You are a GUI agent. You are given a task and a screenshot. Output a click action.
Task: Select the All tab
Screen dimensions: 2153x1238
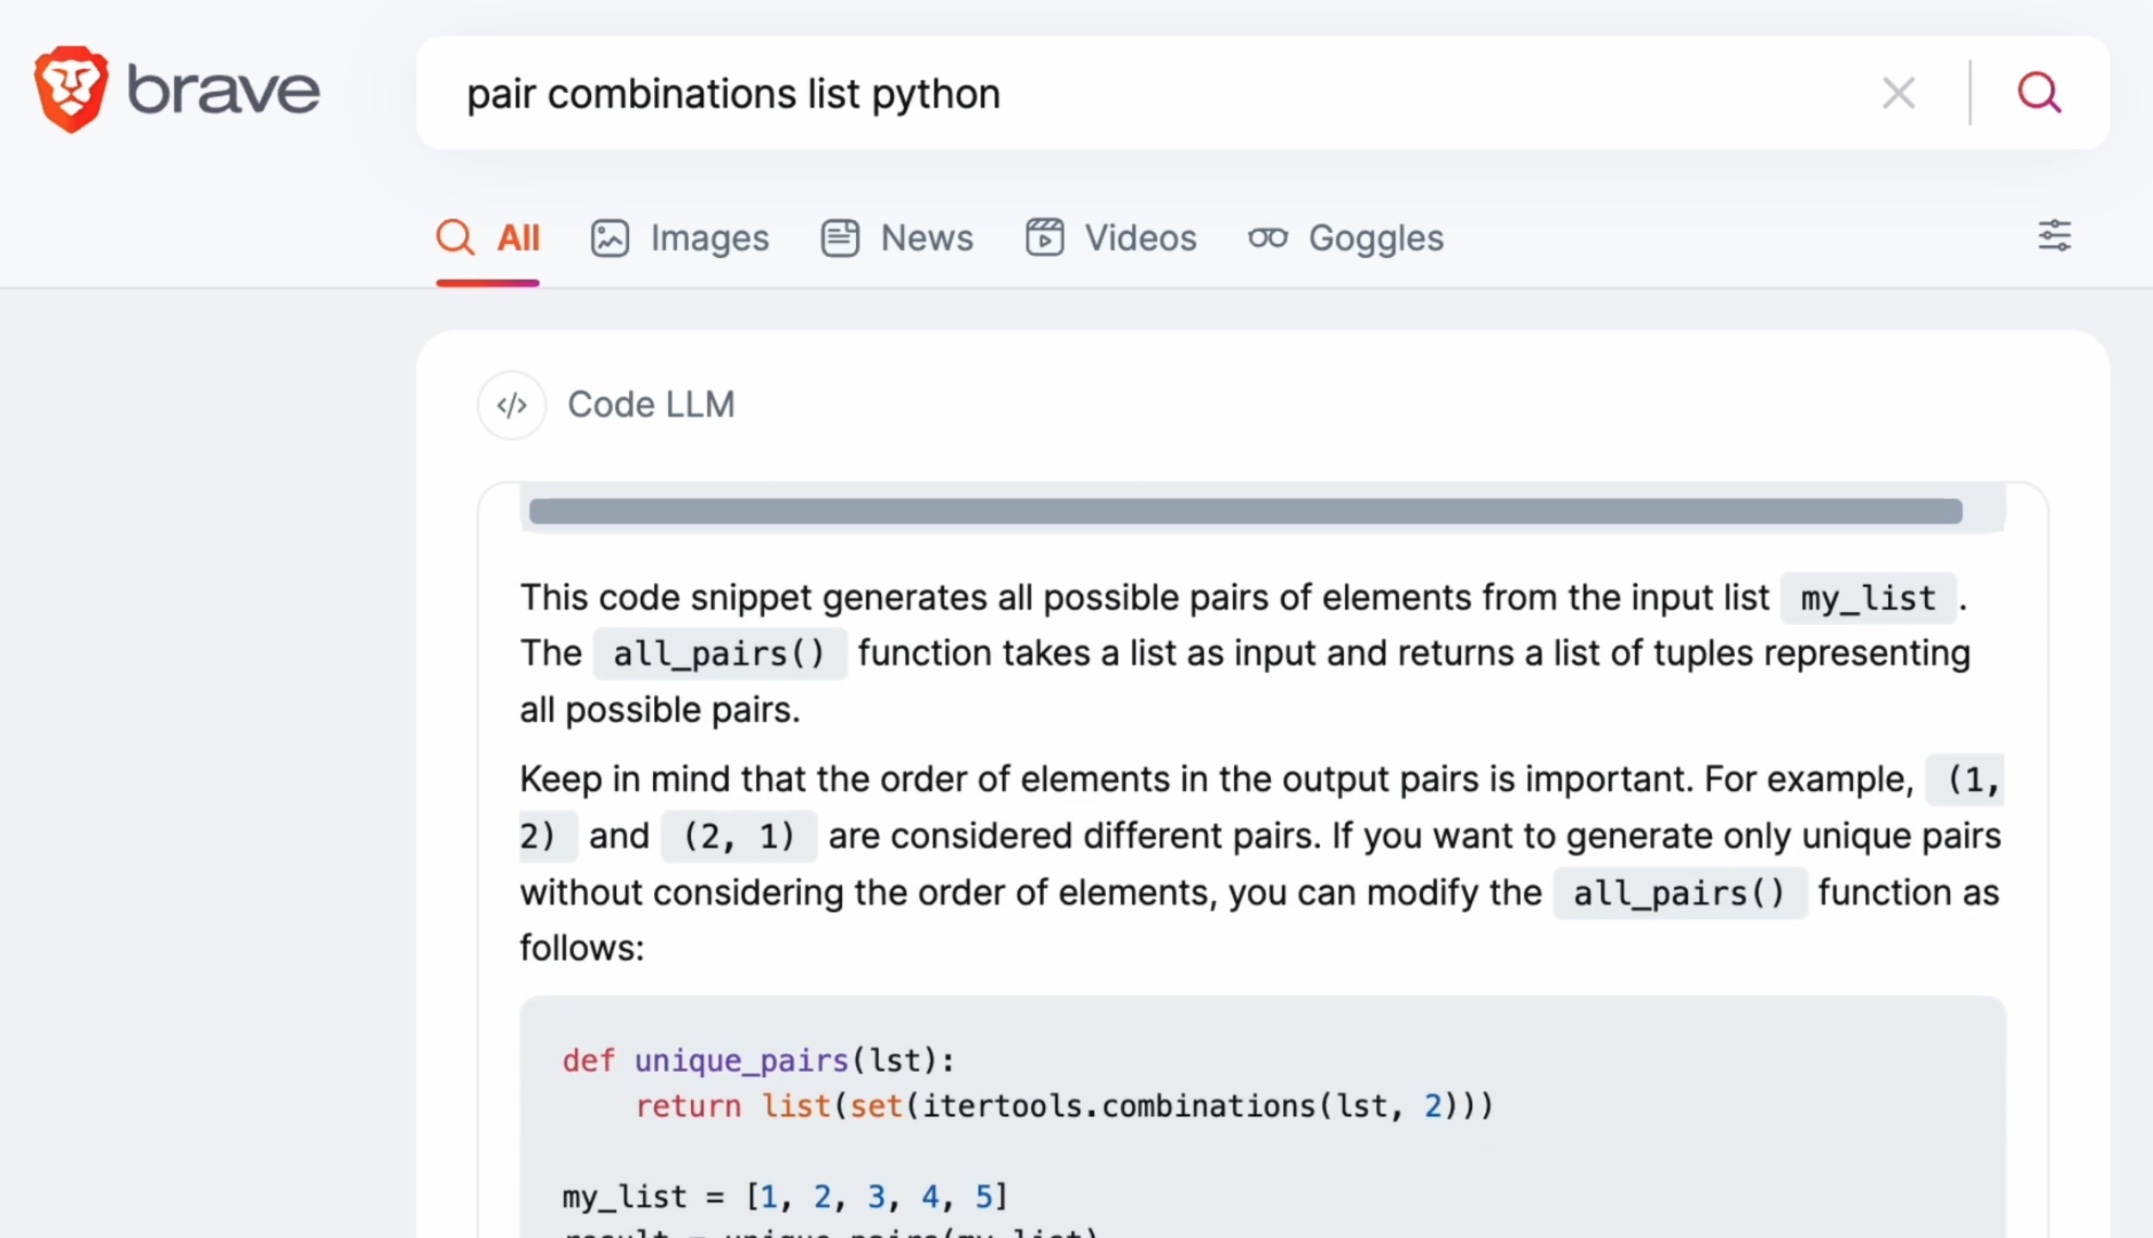click(487, 238)
